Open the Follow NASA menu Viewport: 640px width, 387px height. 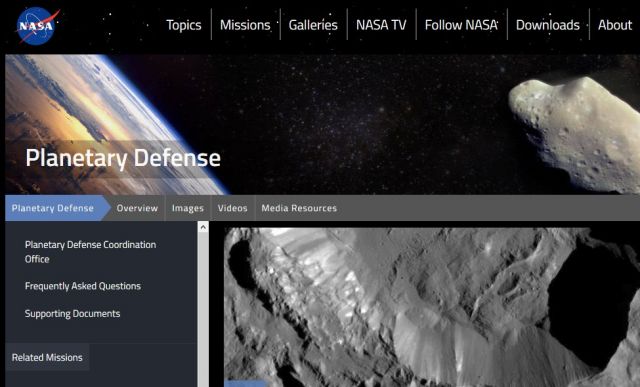tap(461, 25)
